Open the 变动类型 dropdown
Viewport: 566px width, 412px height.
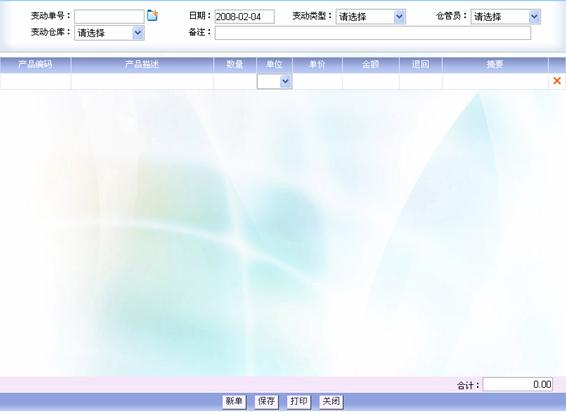[x=371, y=17]
